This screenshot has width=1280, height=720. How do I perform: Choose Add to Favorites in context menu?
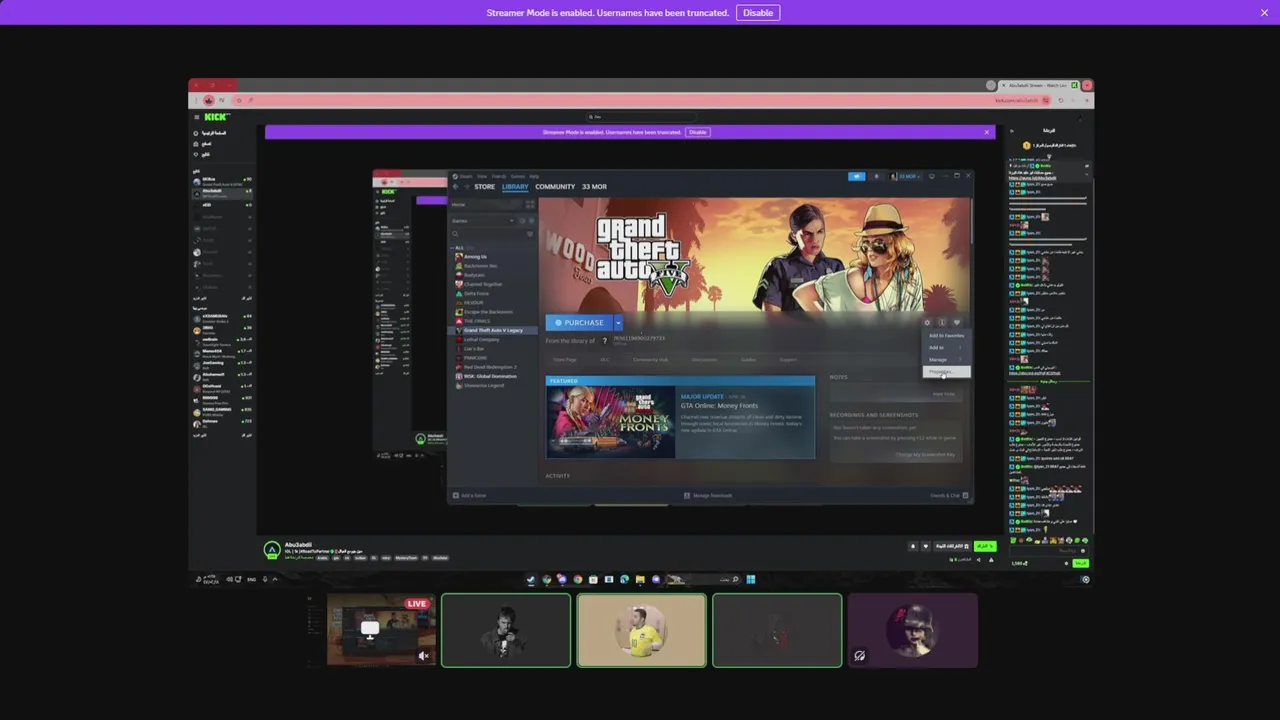coord(947,335)
